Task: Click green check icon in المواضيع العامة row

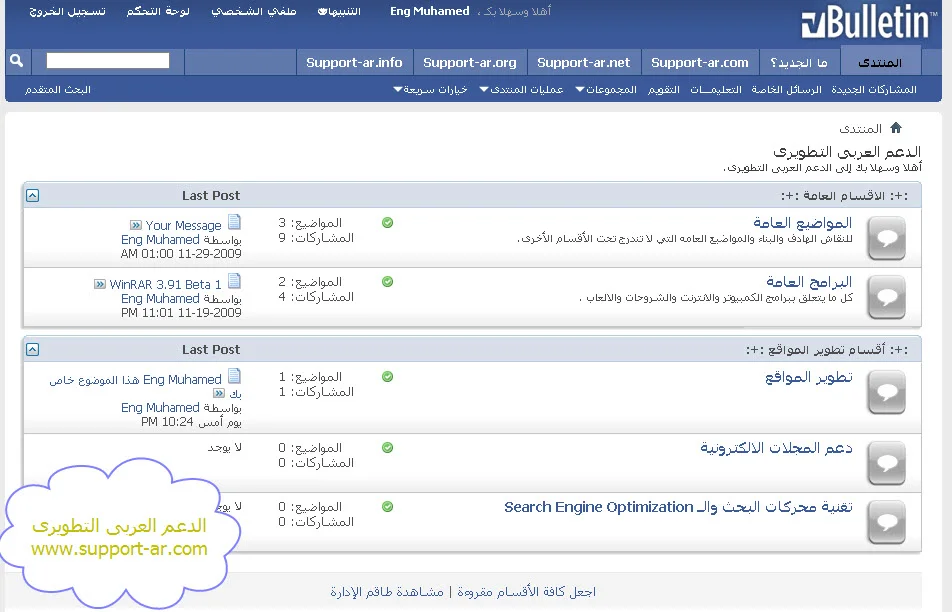Action: point(388,223)
